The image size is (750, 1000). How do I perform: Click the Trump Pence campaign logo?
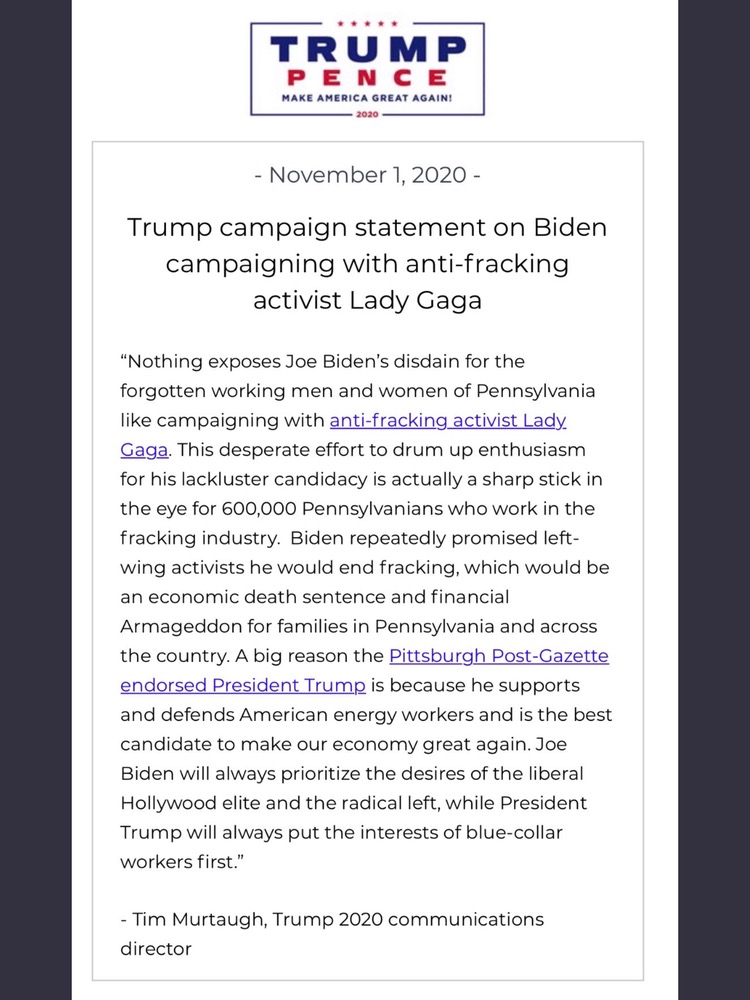367,69
